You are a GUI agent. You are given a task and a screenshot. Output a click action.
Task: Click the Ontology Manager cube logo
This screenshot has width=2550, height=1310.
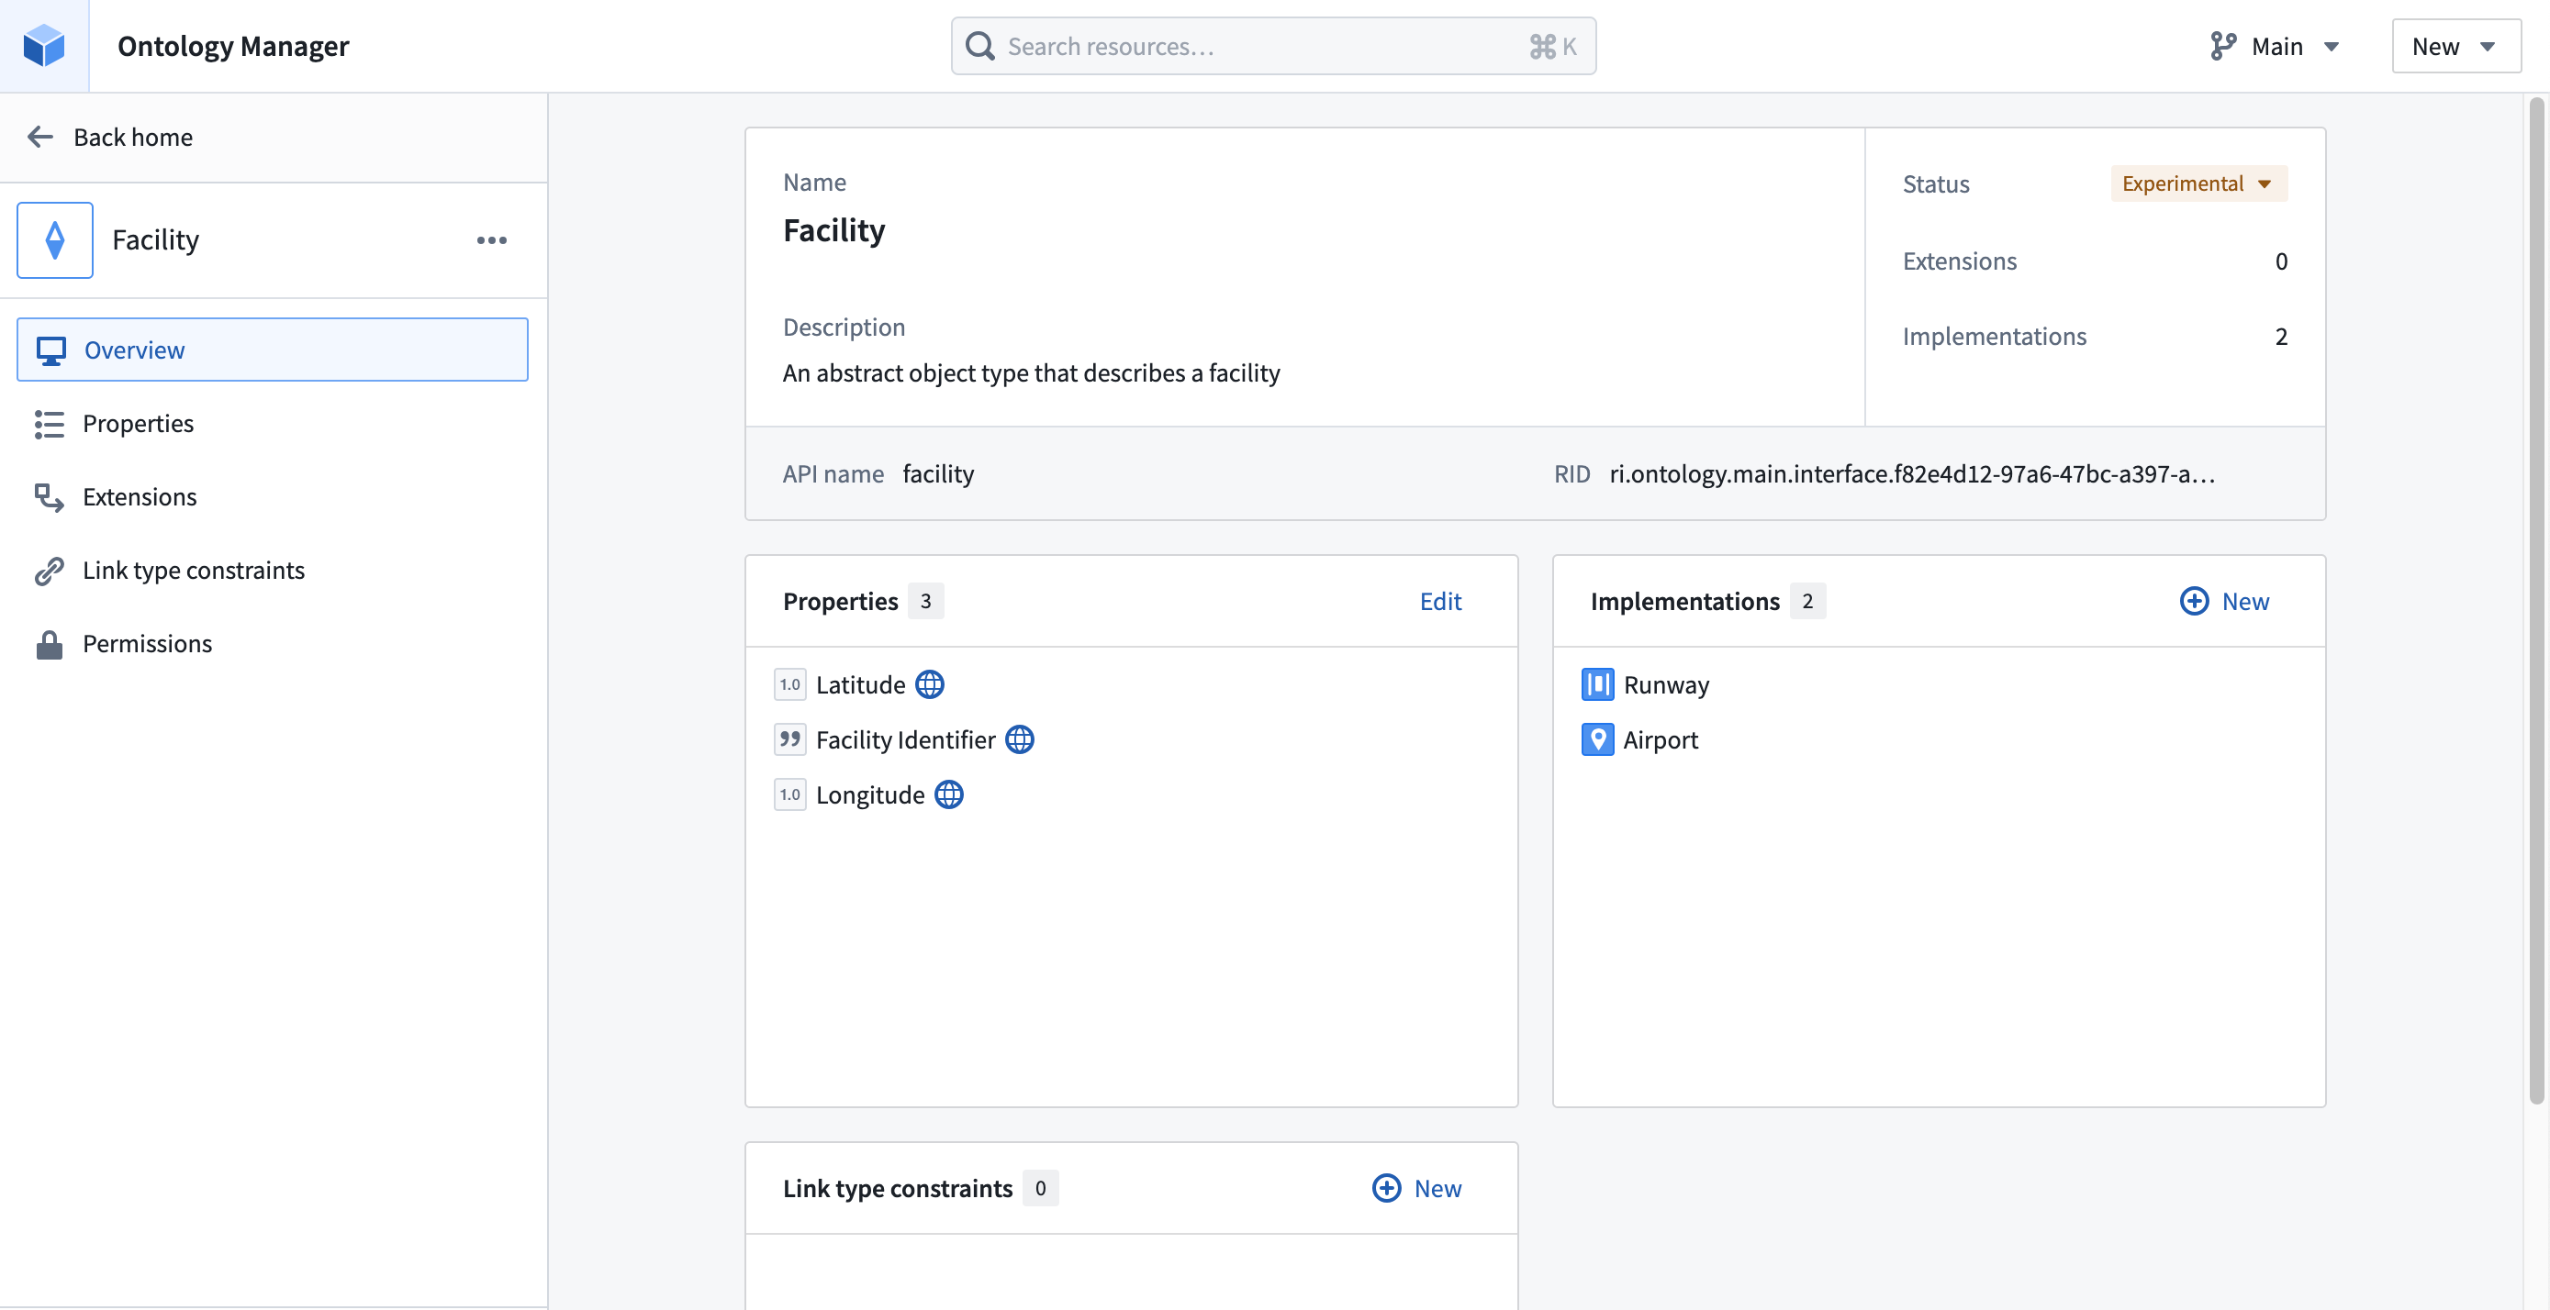tap(44, 46)
